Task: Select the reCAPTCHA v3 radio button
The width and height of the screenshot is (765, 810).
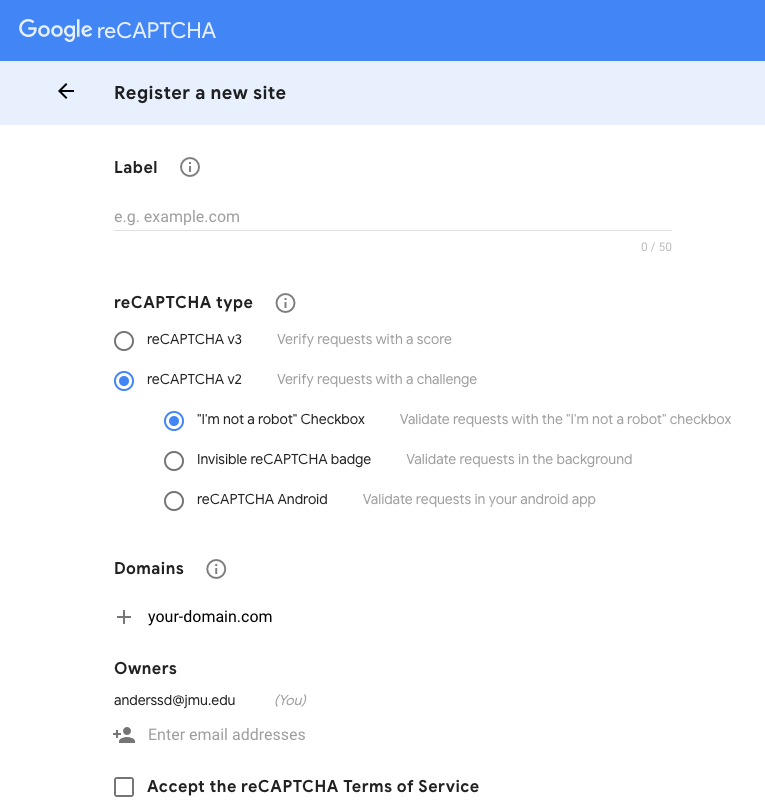Action: (x=124, y=341)
